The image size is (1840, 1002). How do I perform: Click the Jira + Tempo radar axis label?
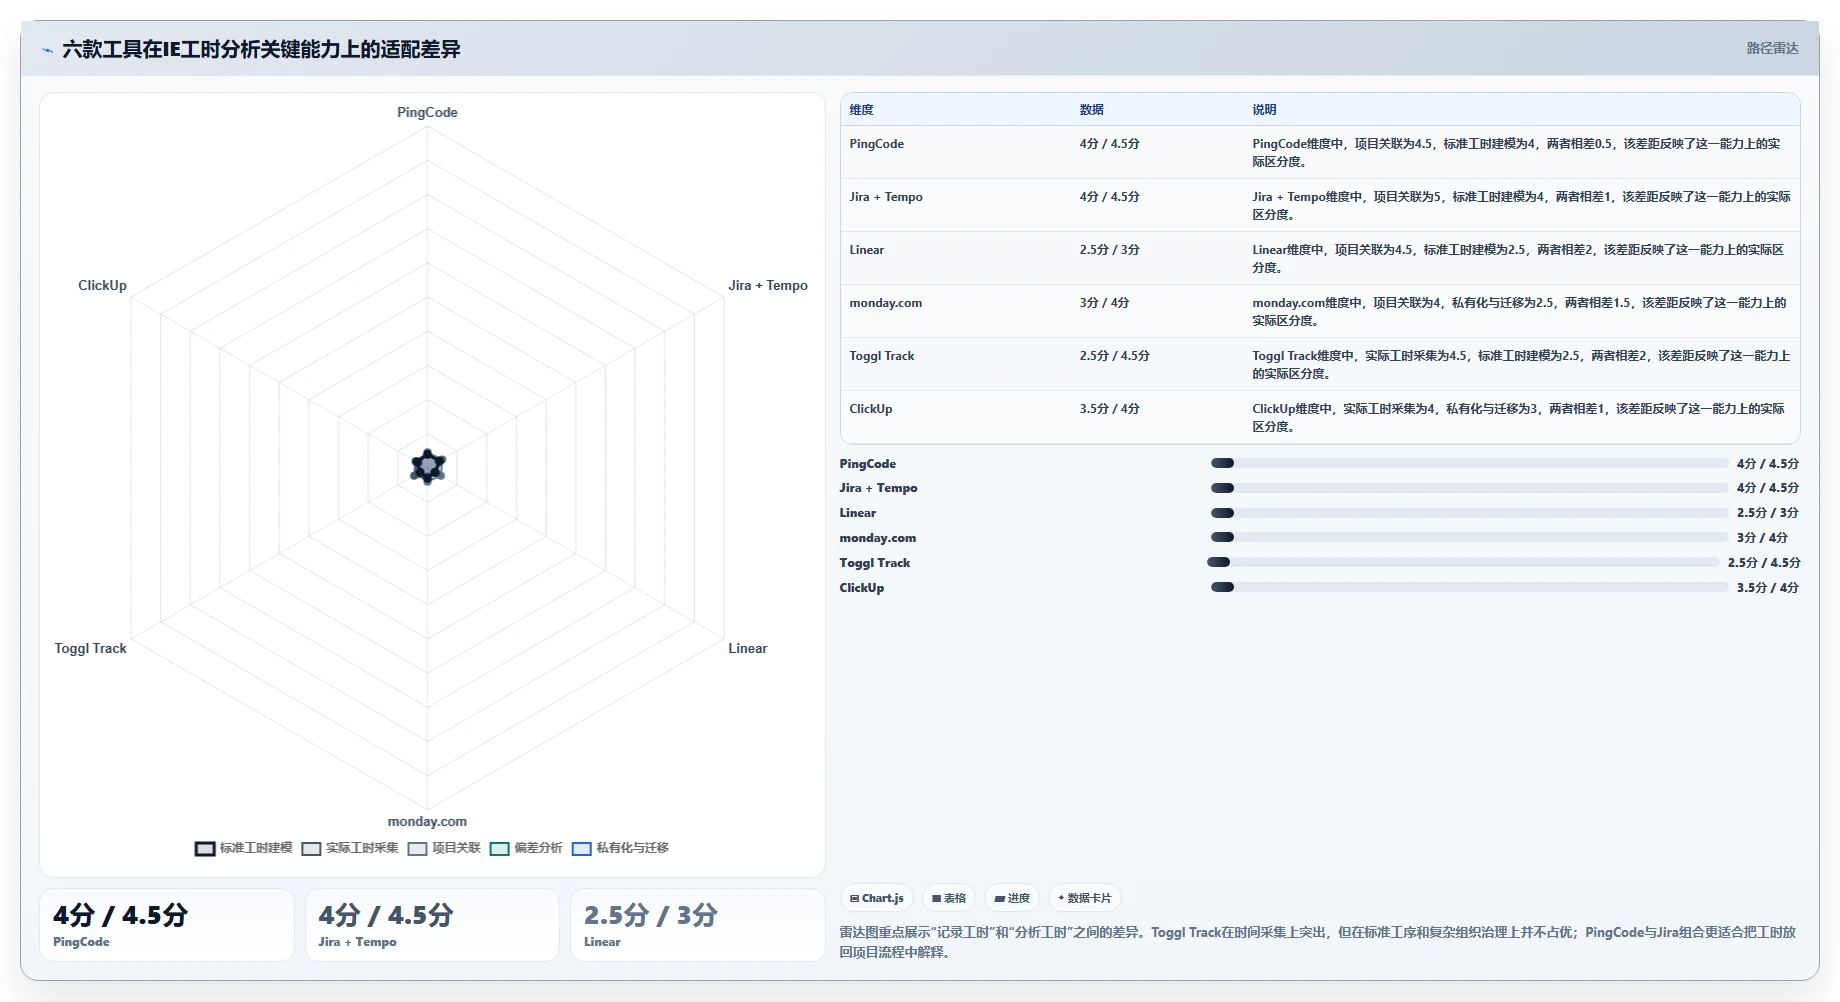tap(767, 285)
